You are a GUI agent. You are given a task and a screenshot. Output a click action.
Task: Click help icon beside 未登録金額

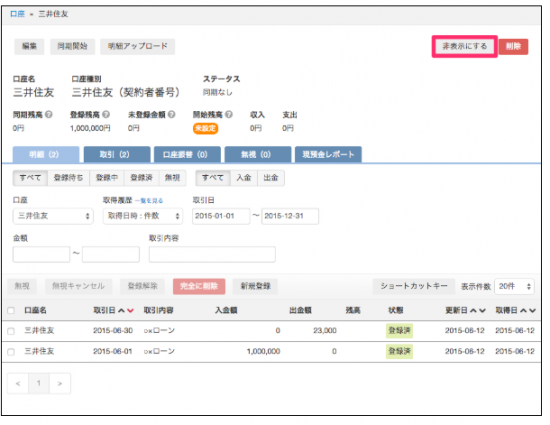tap(171, 114)
